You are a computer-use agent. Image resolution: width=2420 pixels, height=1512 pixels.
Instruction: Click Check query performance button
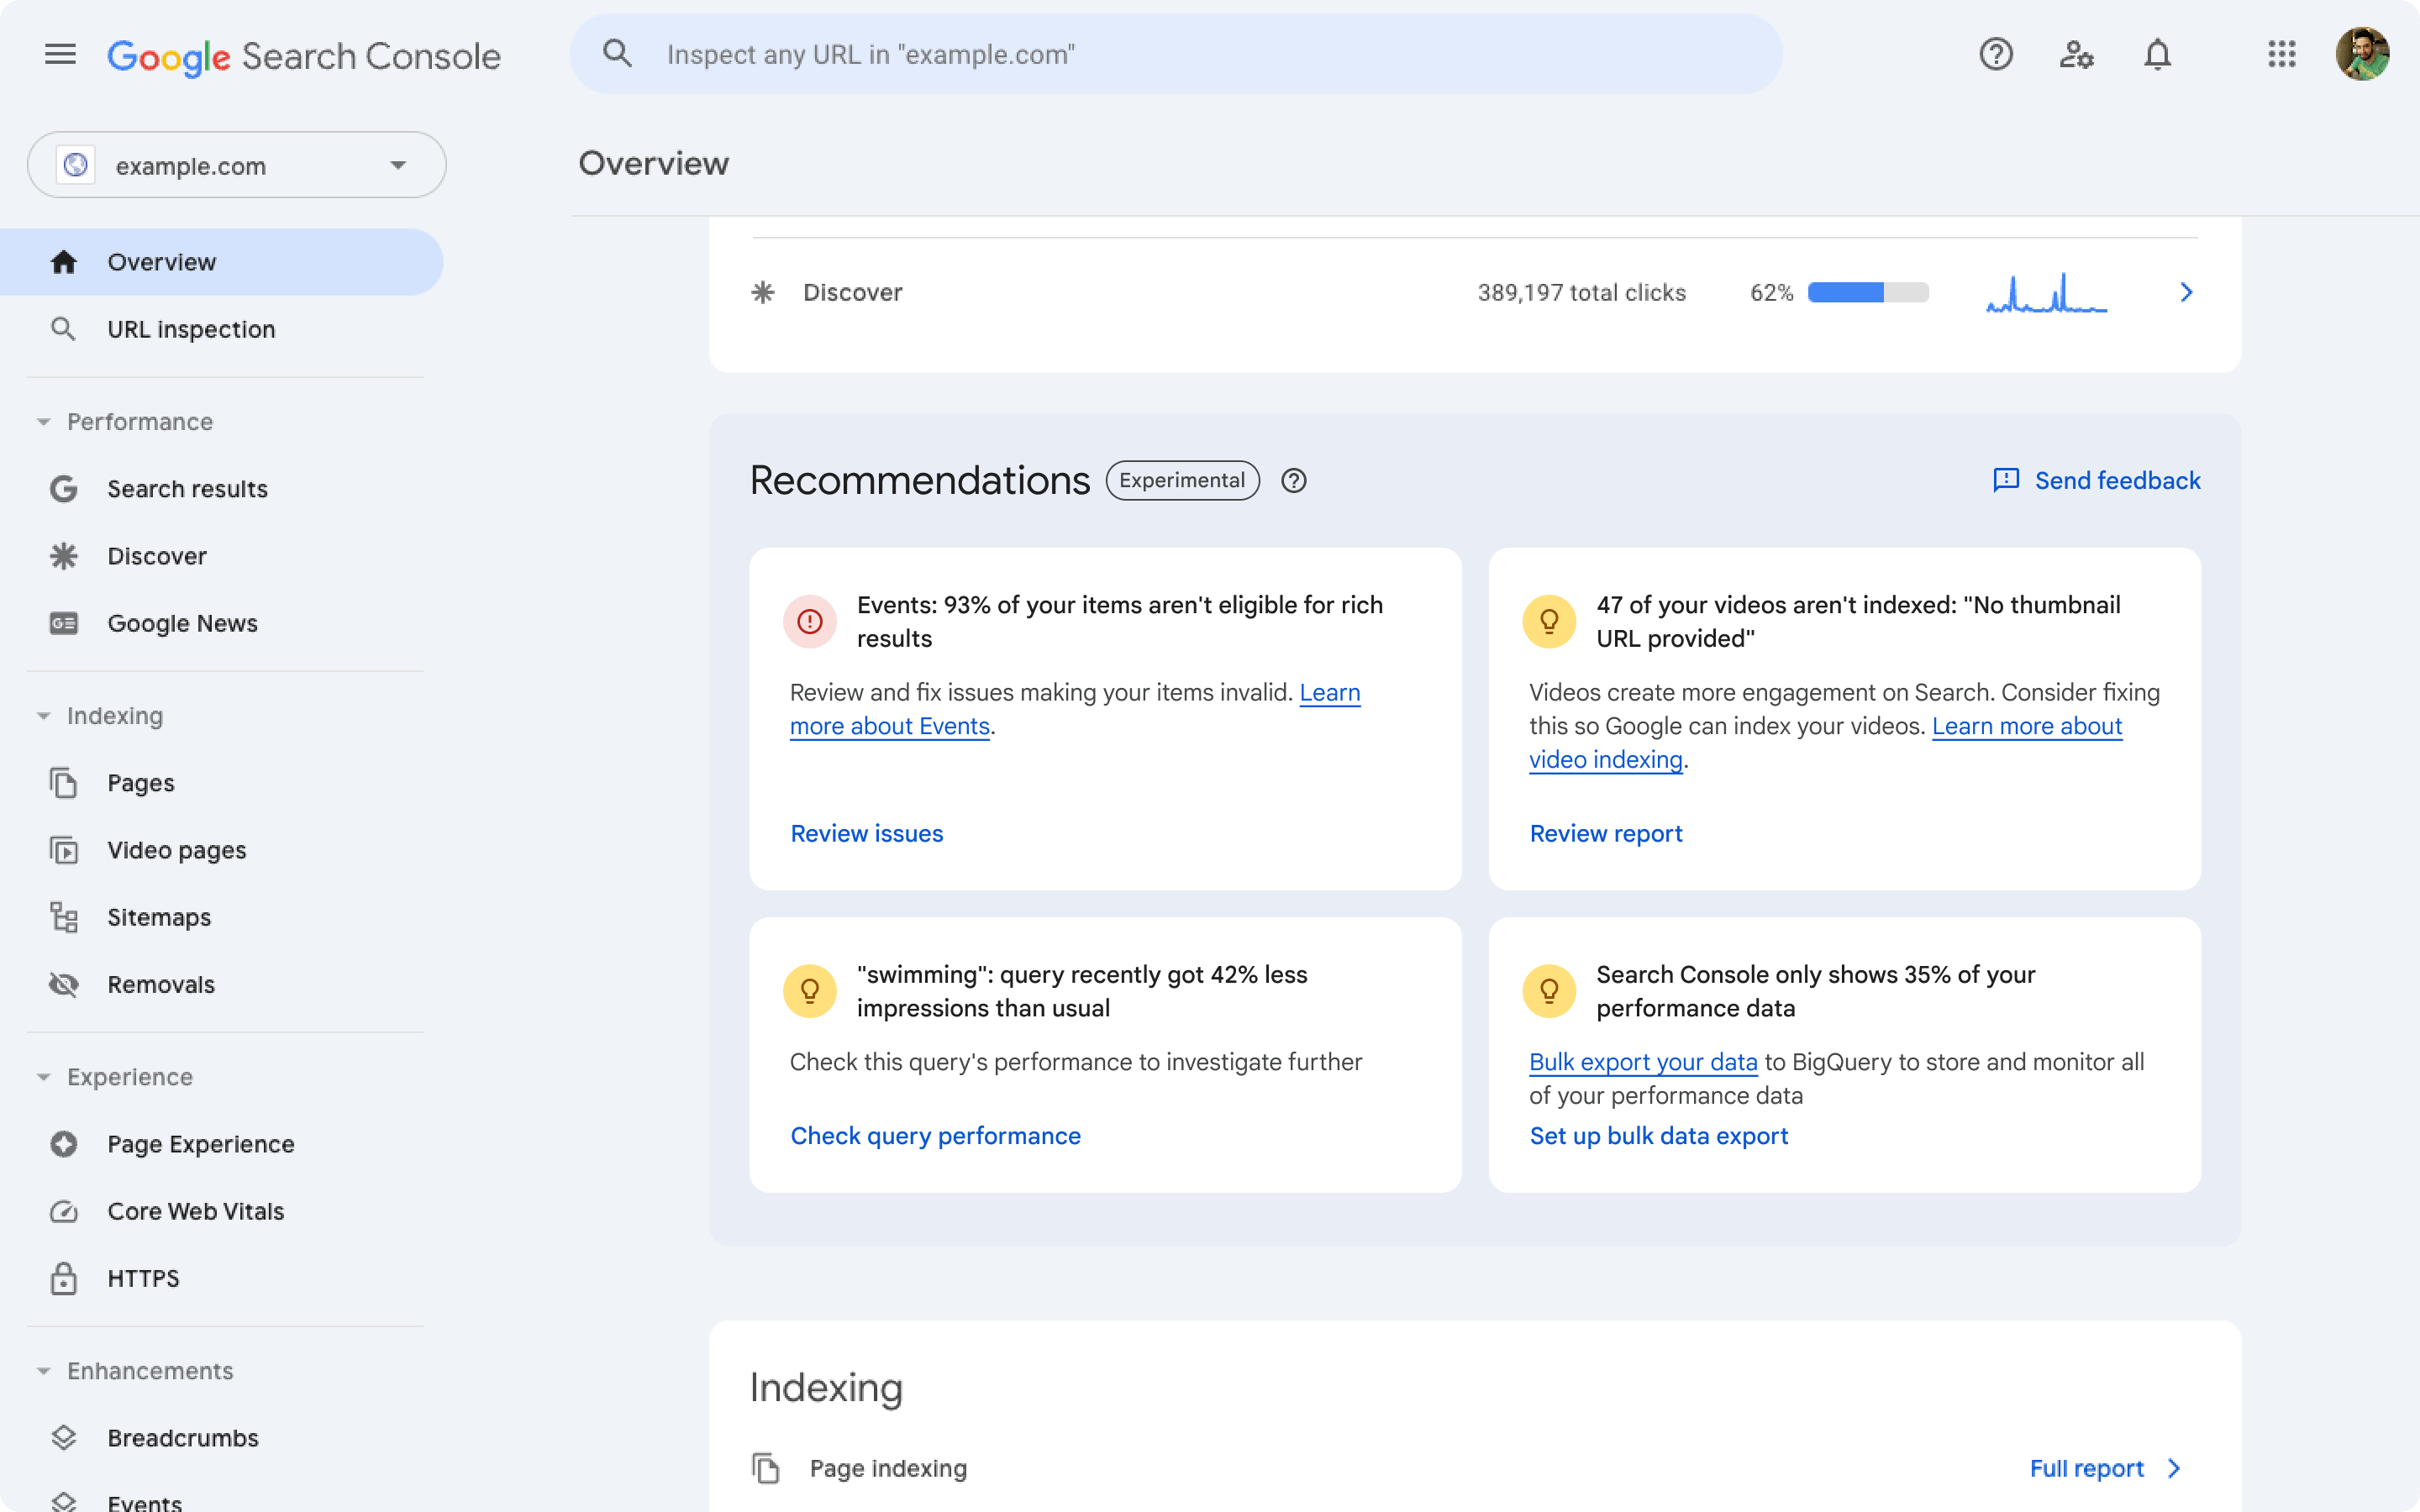click(935, 1136)
